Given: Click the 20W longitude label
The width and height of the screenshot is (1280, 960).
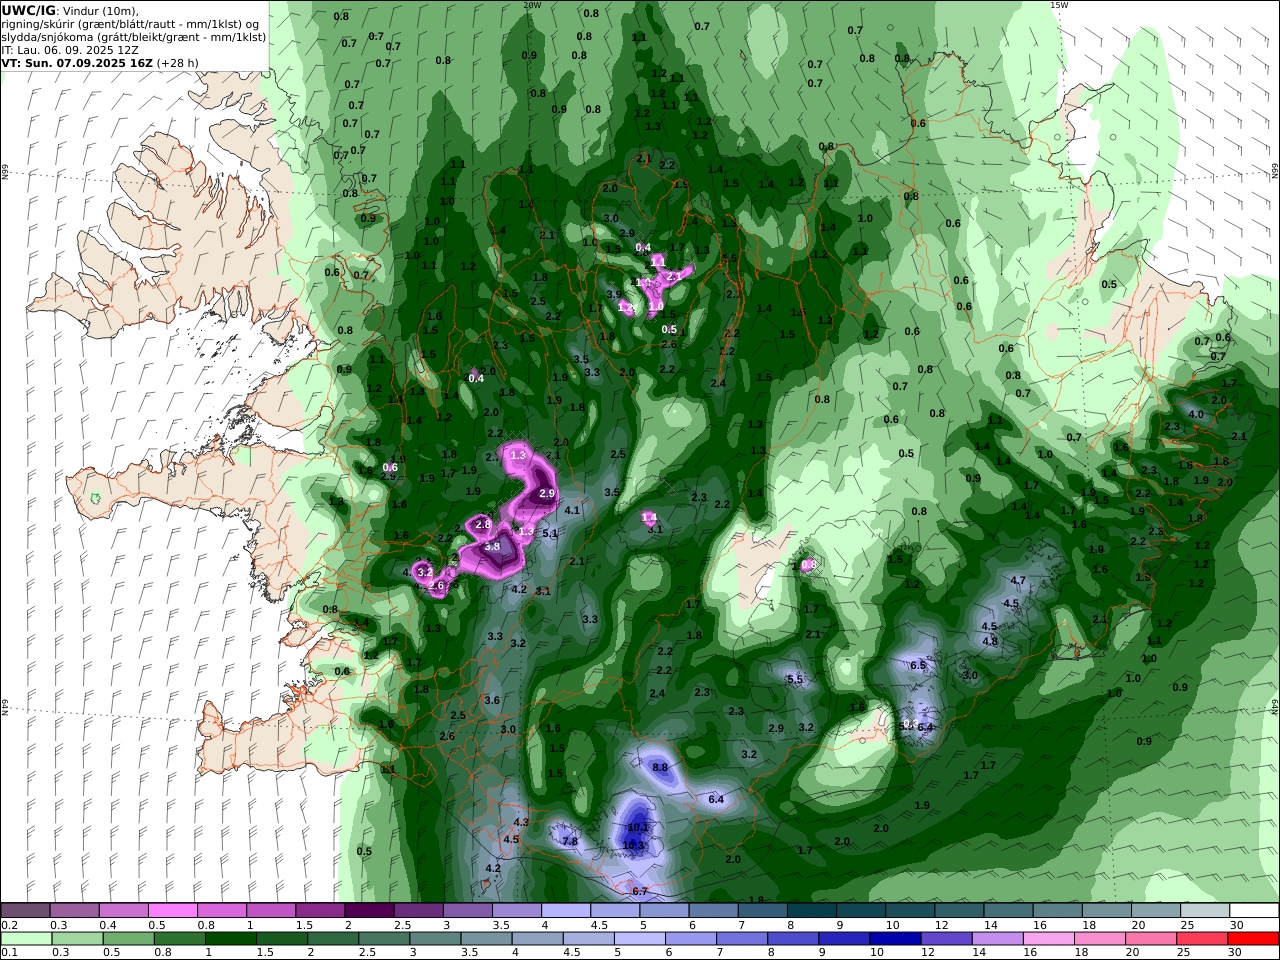Looking at the screenshot, I should pos(532,5).
